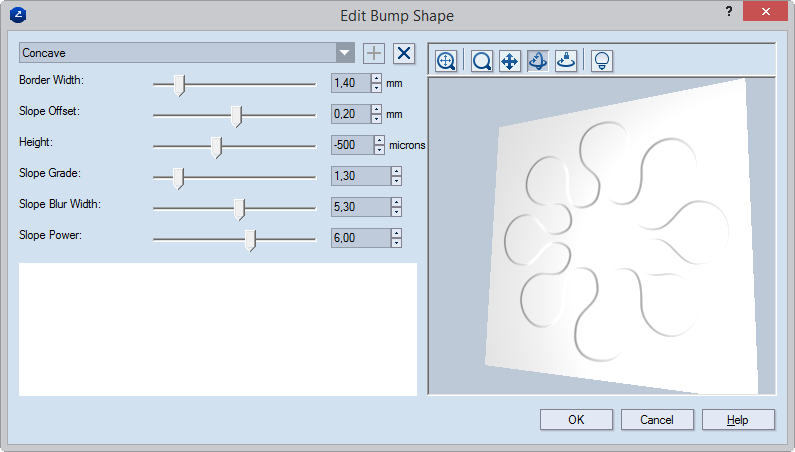
Task: Decrease Height with down arrow
Action: pyautogui.click(x=379, y=150)
